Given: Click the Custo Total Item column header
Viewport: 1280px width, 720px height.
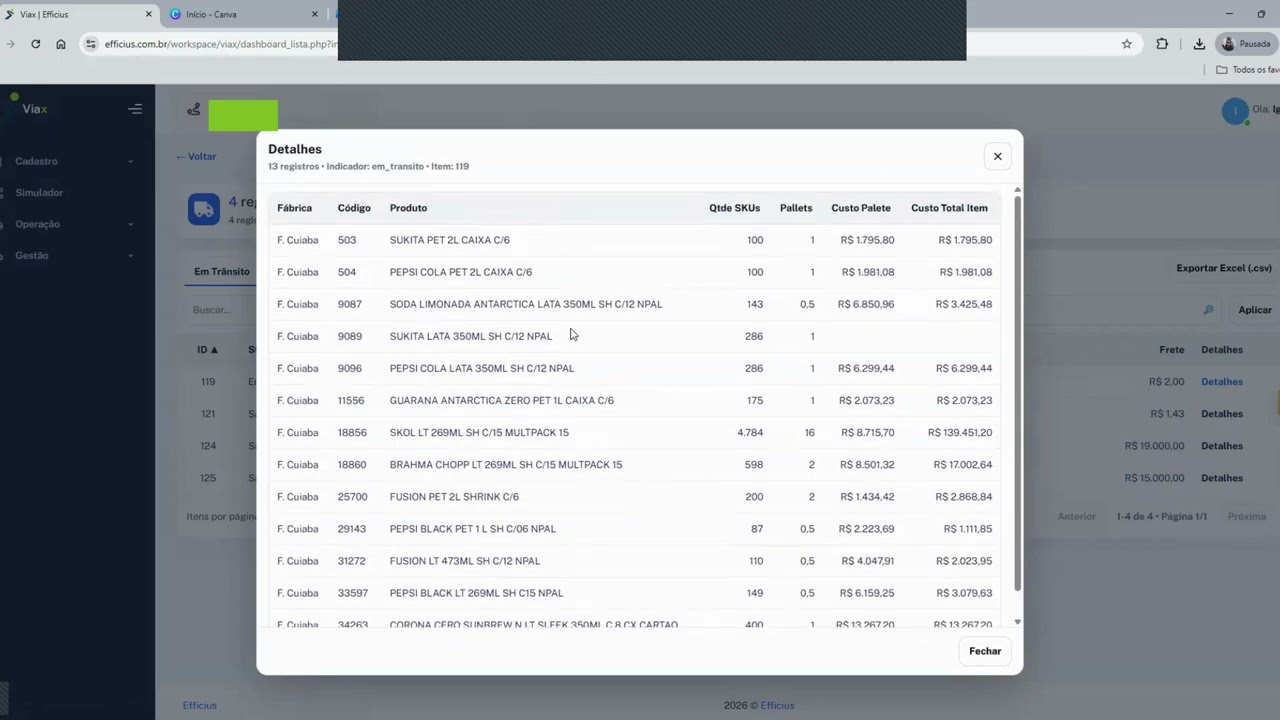Looking at the screenshot, I should tap(949, 208).
